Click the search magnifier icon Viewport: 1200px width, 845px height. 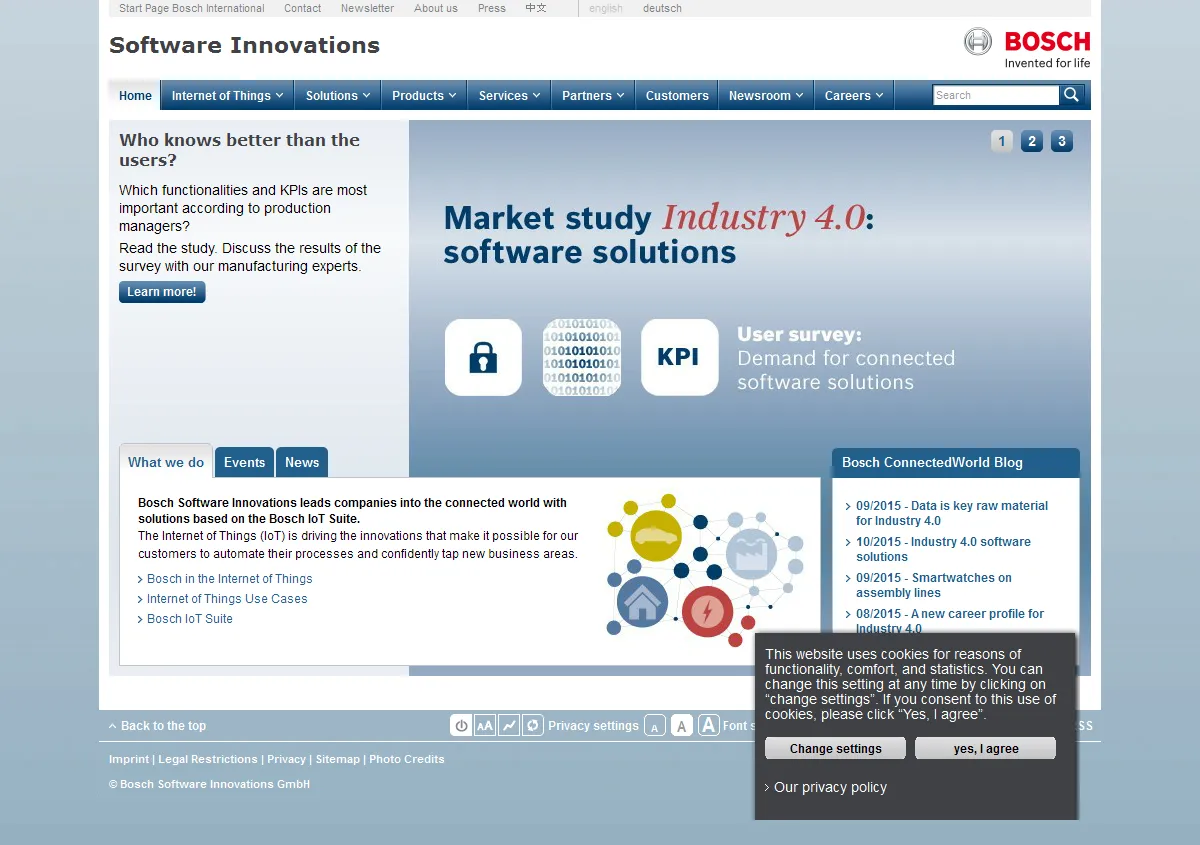click(x=1071, y=95)
